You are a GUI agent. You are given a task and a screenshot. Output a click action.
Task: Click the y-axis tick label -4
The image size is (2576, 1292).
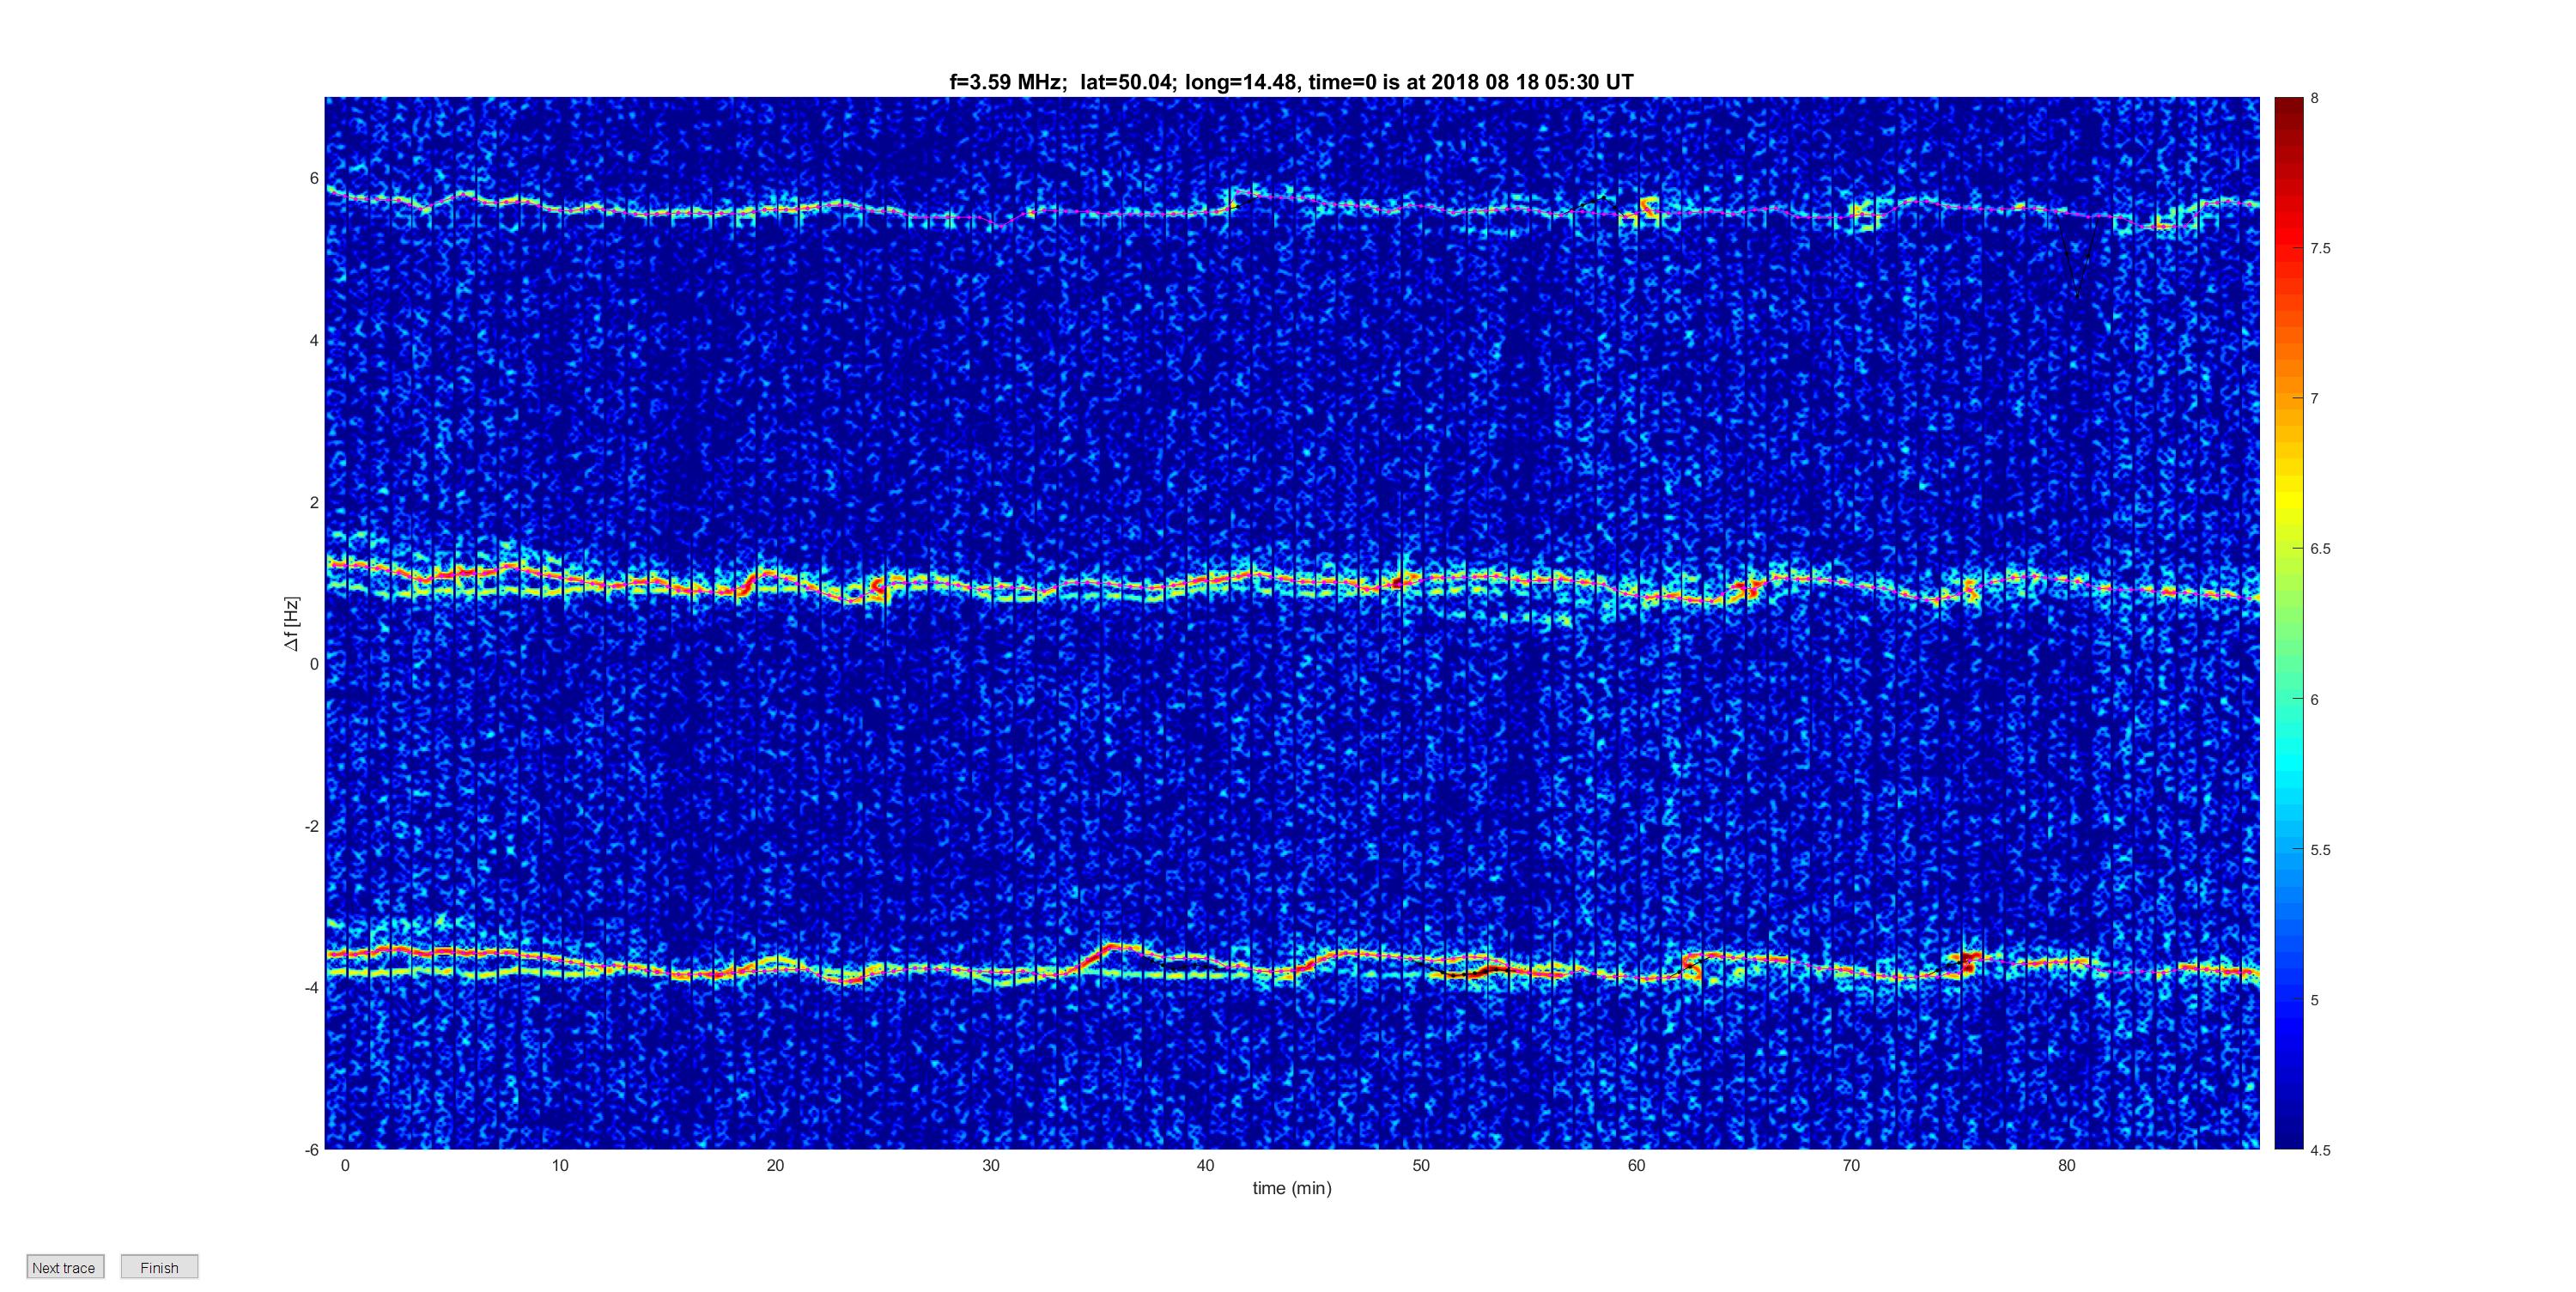point(312,988)
